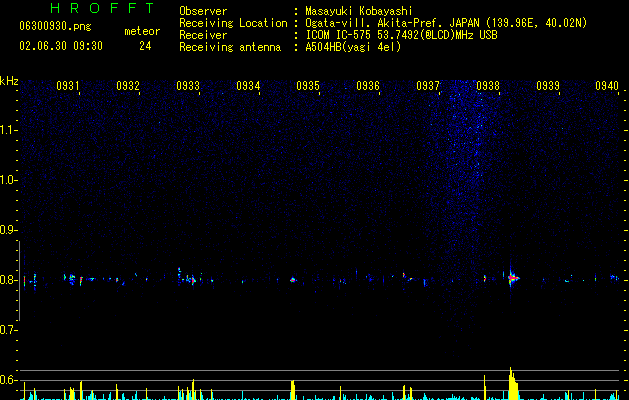This screenshot has width=629, height=400.
Task: Click the 1.1 kHz axis label
Action: 8,130
